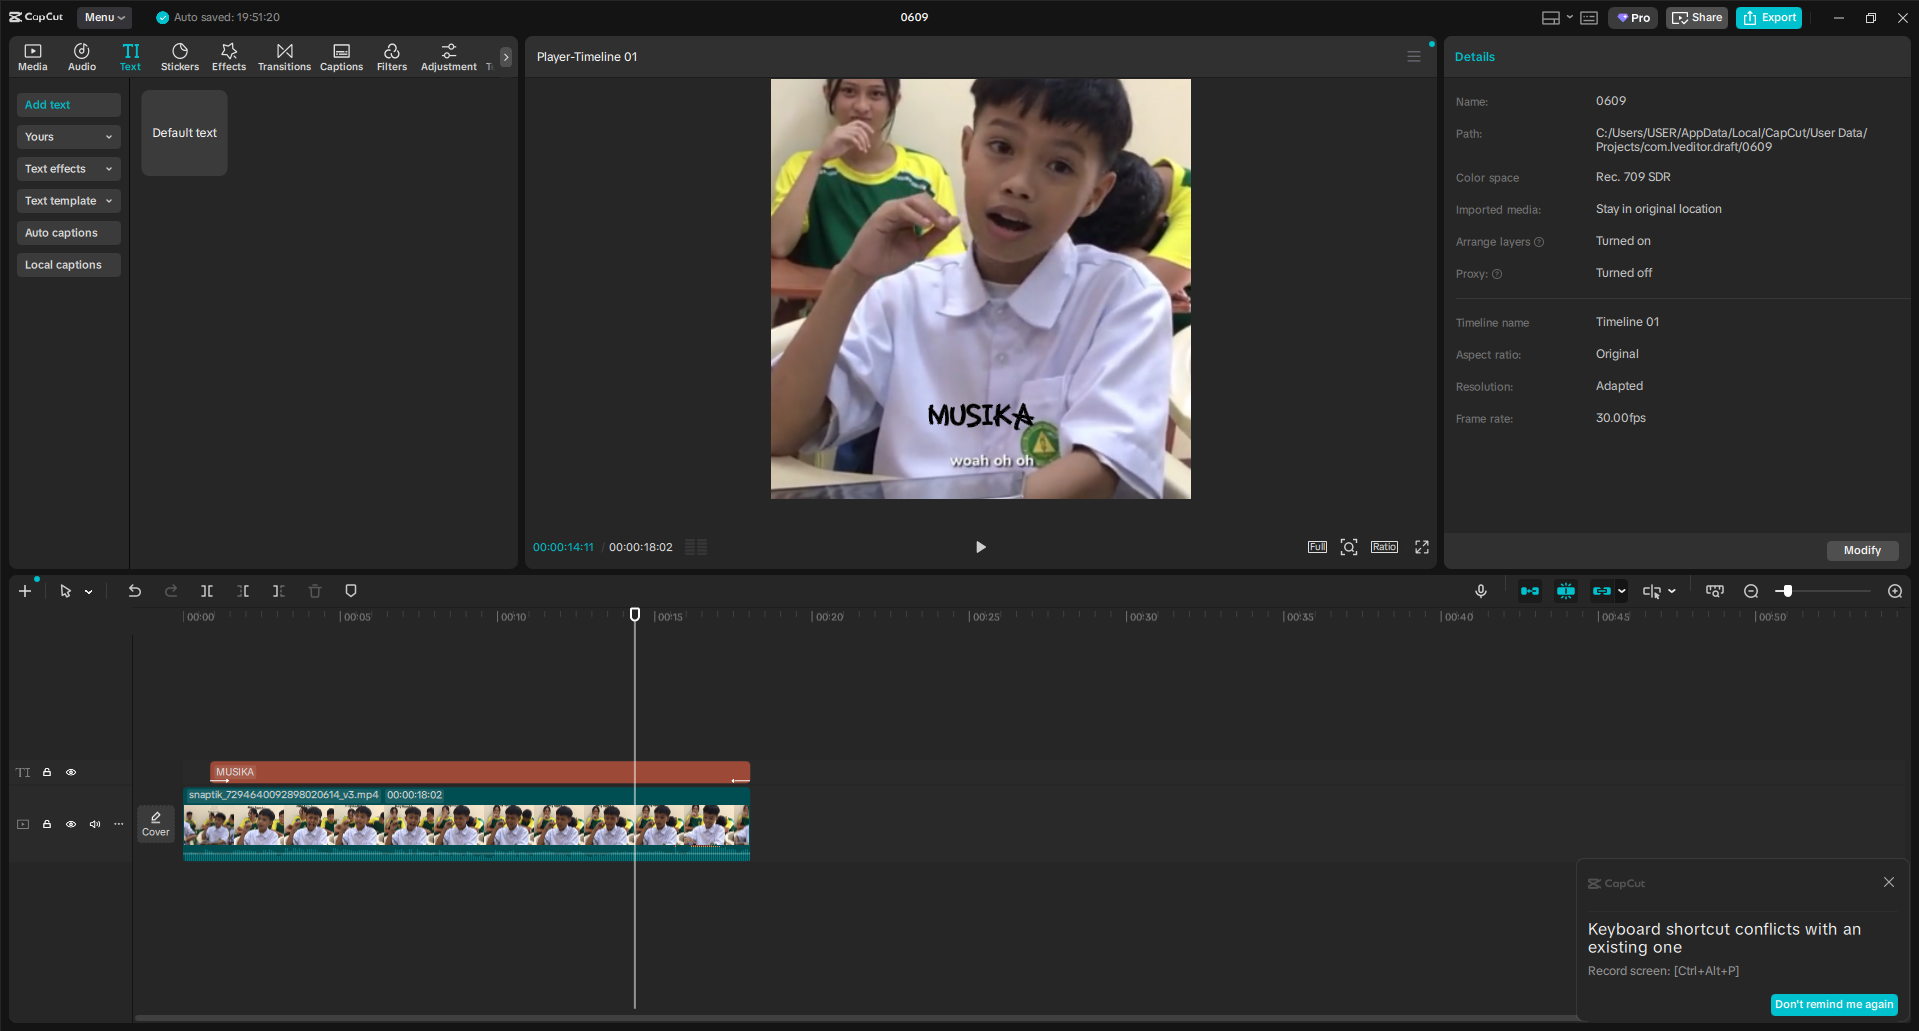Click the Undo arrow icon
This screenshot has height=1031, width=1919.
134,591
